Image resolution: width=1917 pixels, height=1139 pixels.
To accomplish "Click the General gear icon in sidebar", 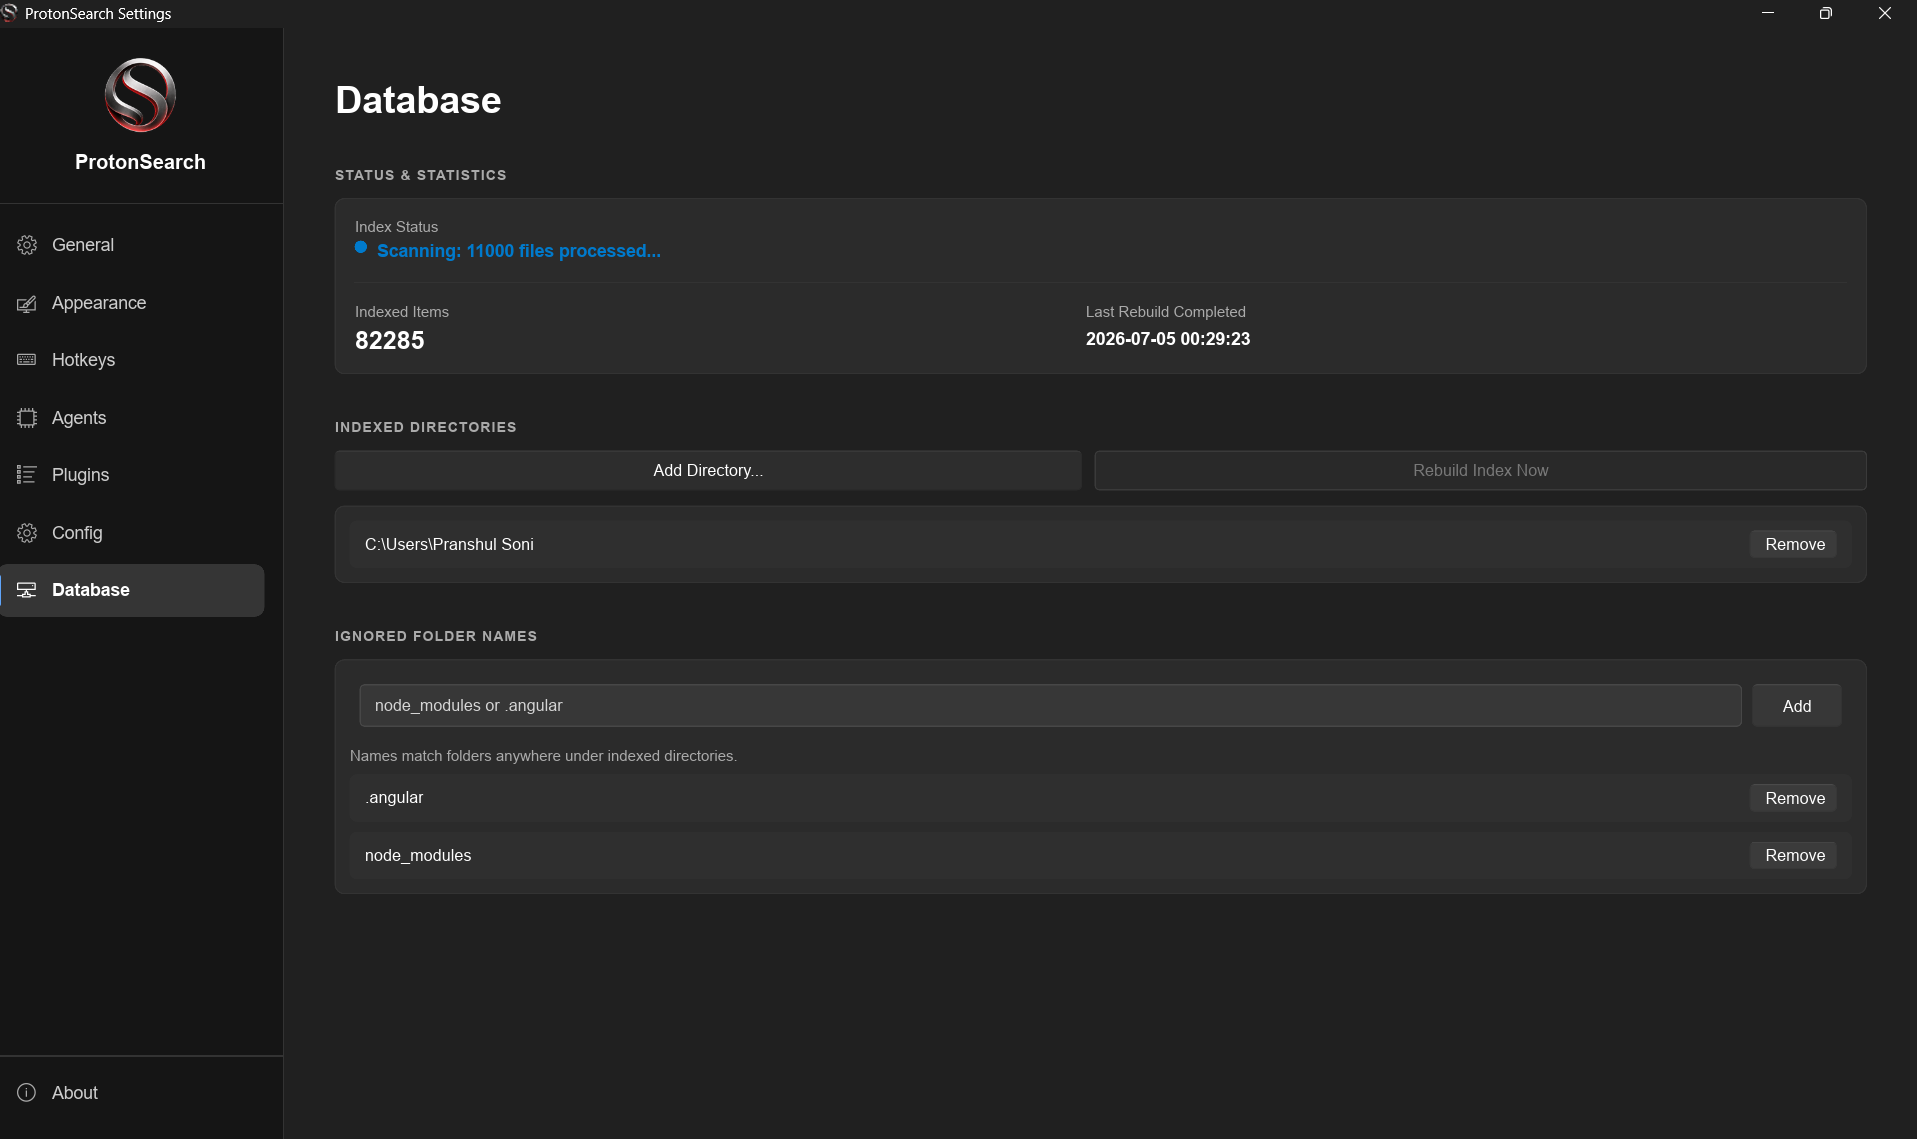I will tap(27, 245).
